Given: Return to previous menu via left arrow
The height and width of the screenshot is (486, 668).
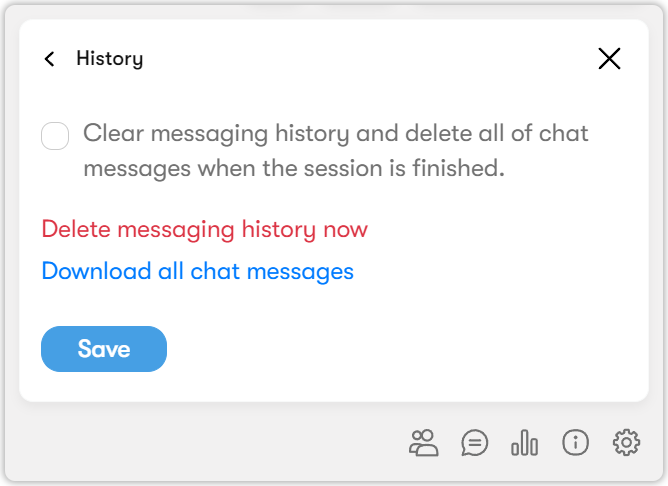Looking at the screenshot, I should pos(50,59).
